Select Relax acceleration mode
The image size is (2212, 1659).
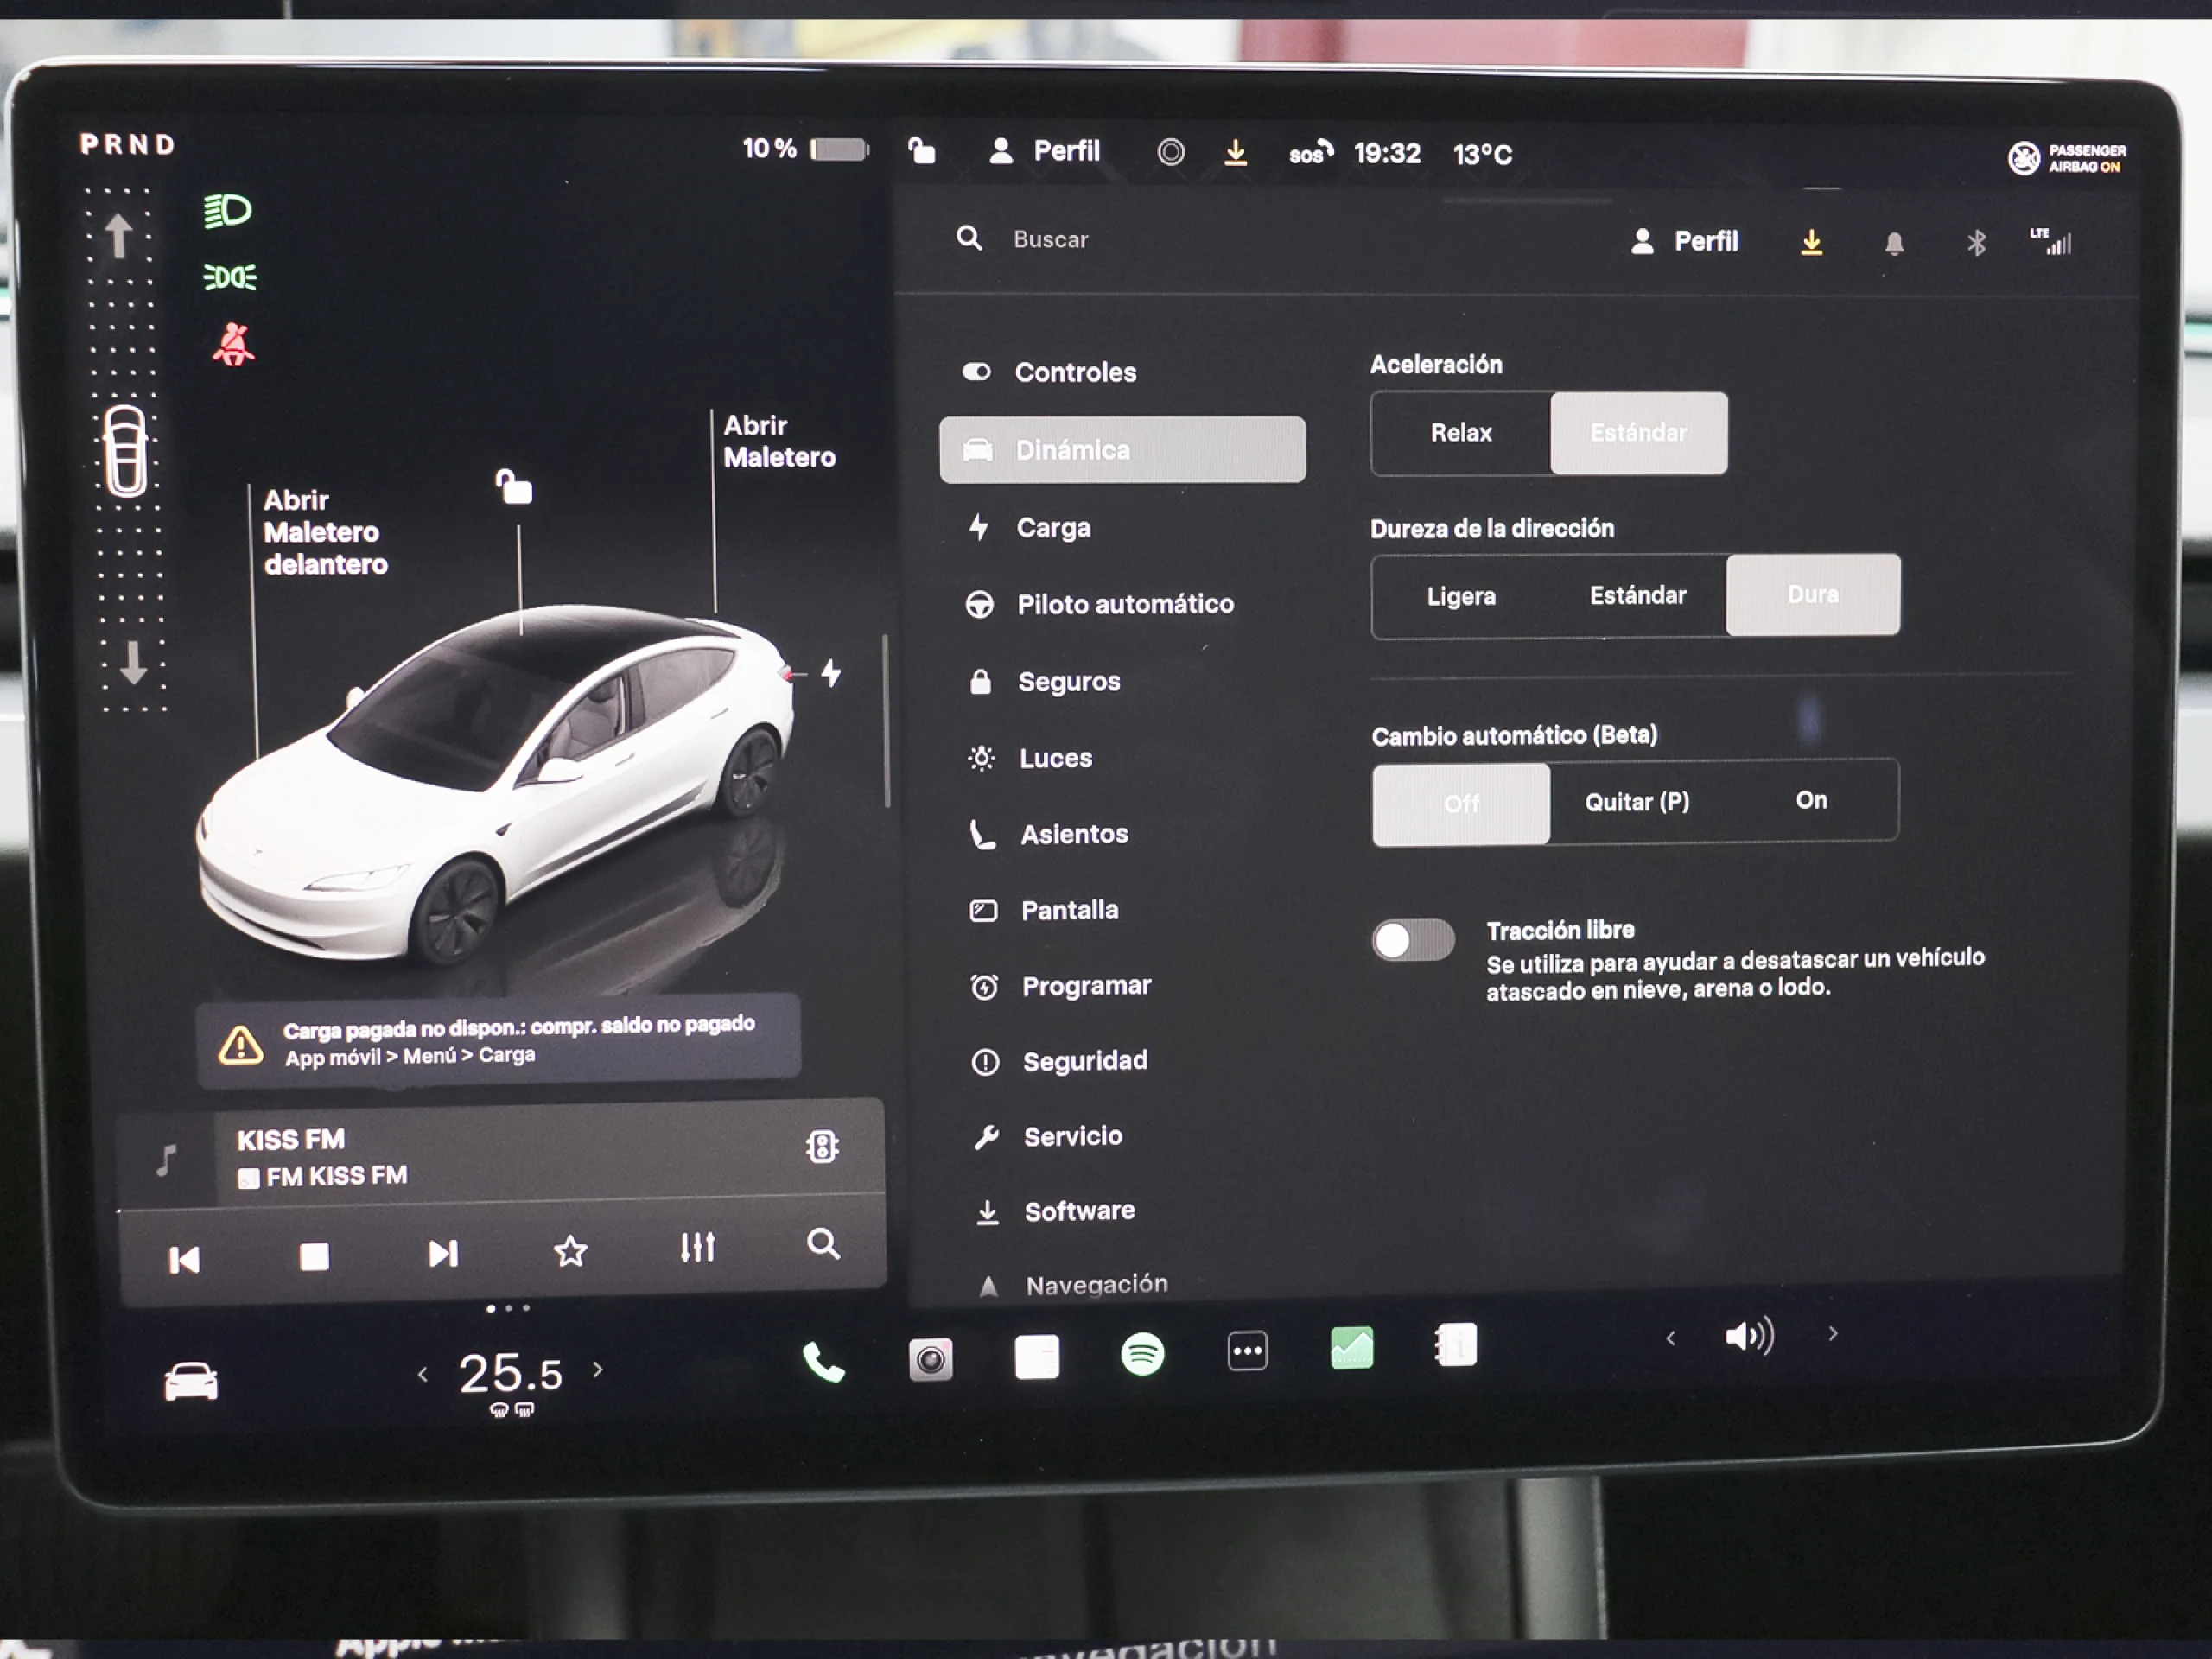1461,433
